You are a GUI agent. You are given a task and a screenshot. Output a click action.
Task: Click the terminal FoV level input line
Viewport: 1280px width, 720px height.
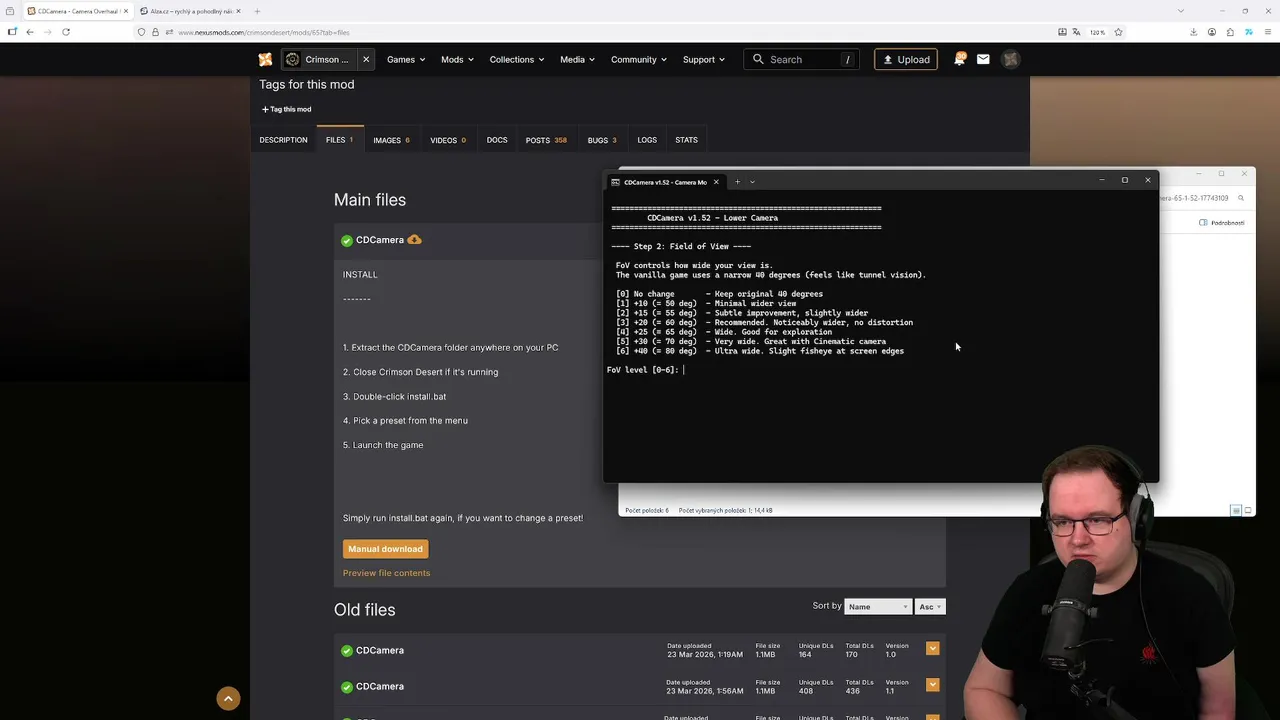646,370
